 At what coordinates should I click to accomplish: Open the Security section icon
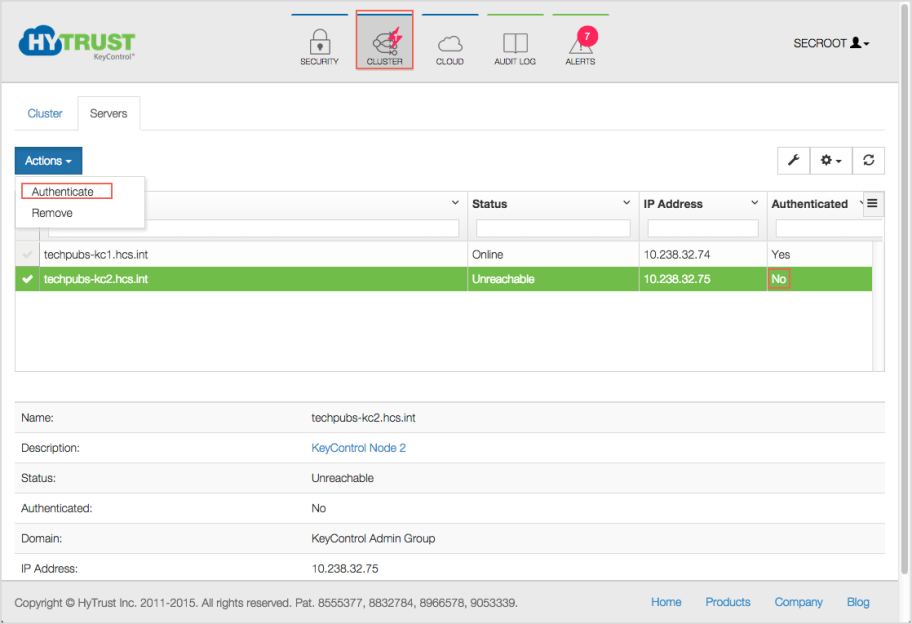pos(319,47)
